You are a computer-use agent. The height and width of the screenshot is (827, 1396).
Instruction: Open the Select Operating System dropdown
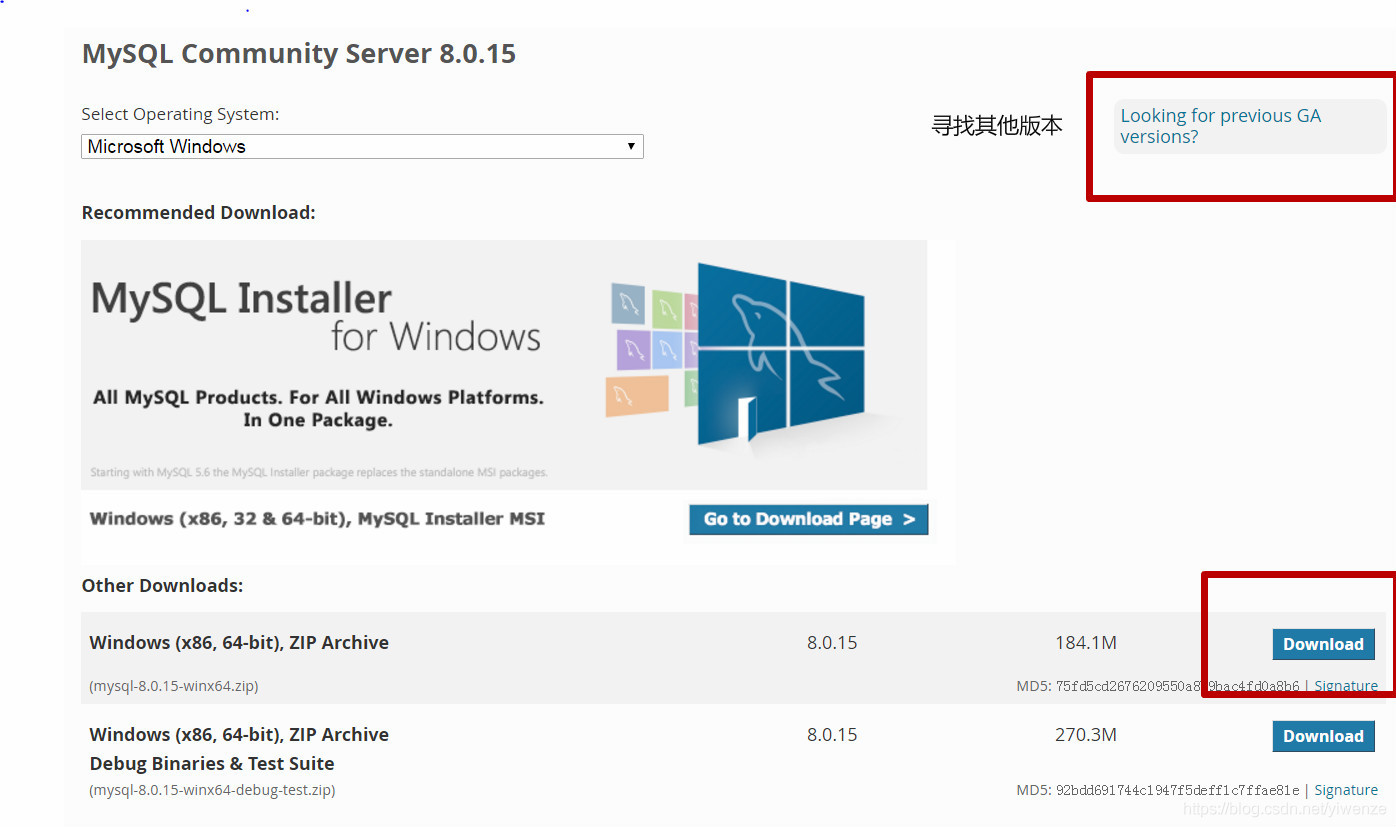(362, 146)
